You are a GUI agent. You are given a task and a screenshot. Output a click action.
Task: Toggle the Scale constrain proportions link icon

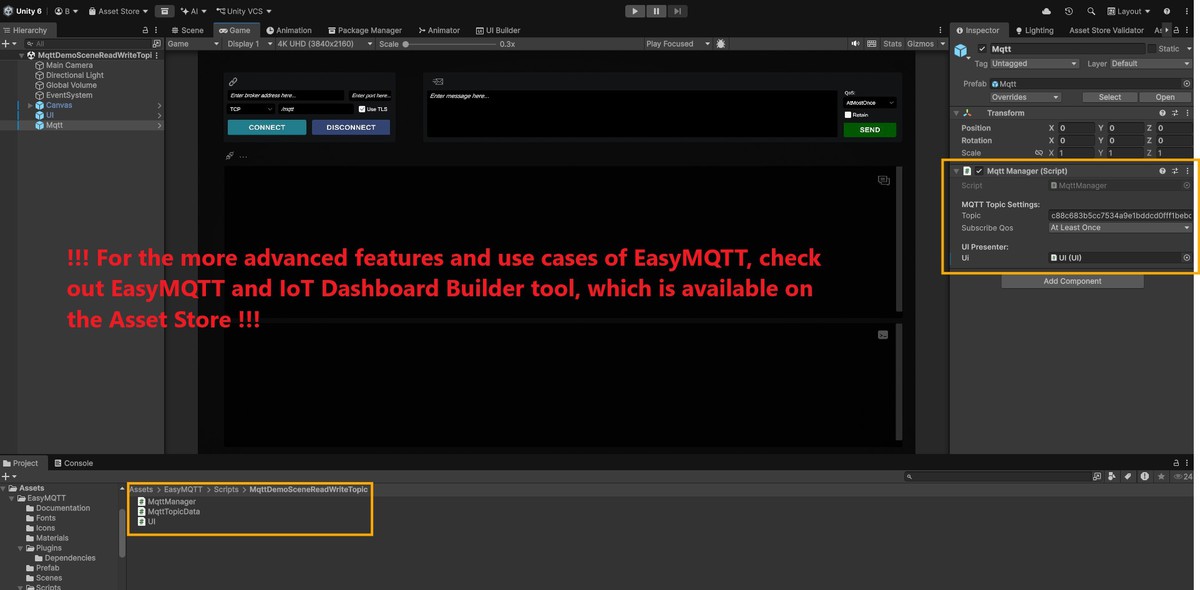[x=1038, y=153]
